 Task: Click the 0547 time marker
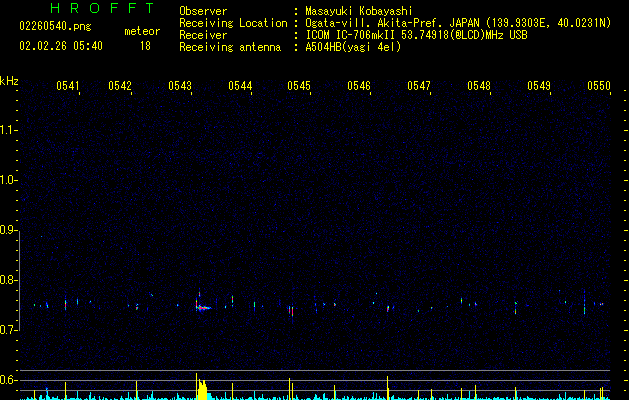point(419,86)
